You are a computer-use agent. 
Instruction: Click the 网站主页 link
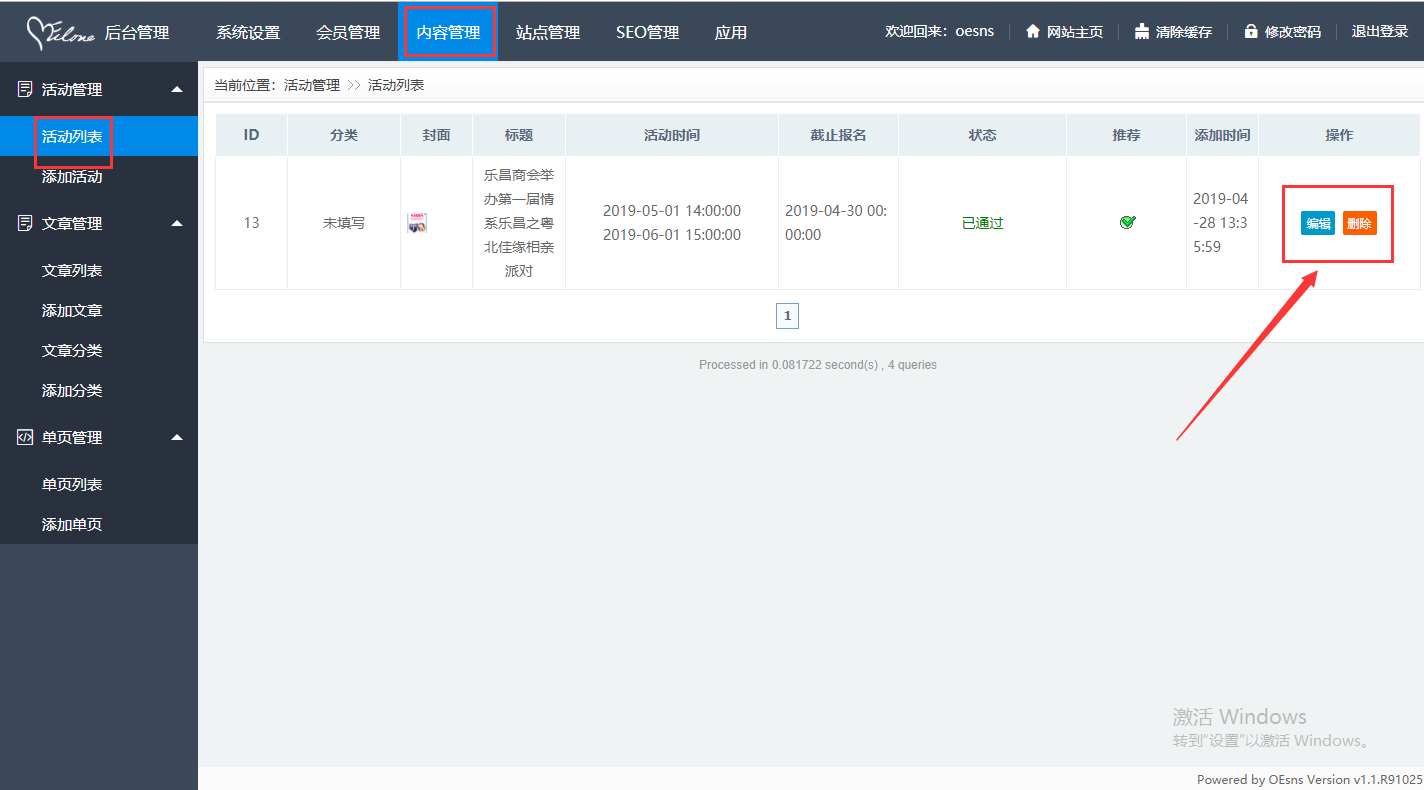click(x=1075, y=32)
